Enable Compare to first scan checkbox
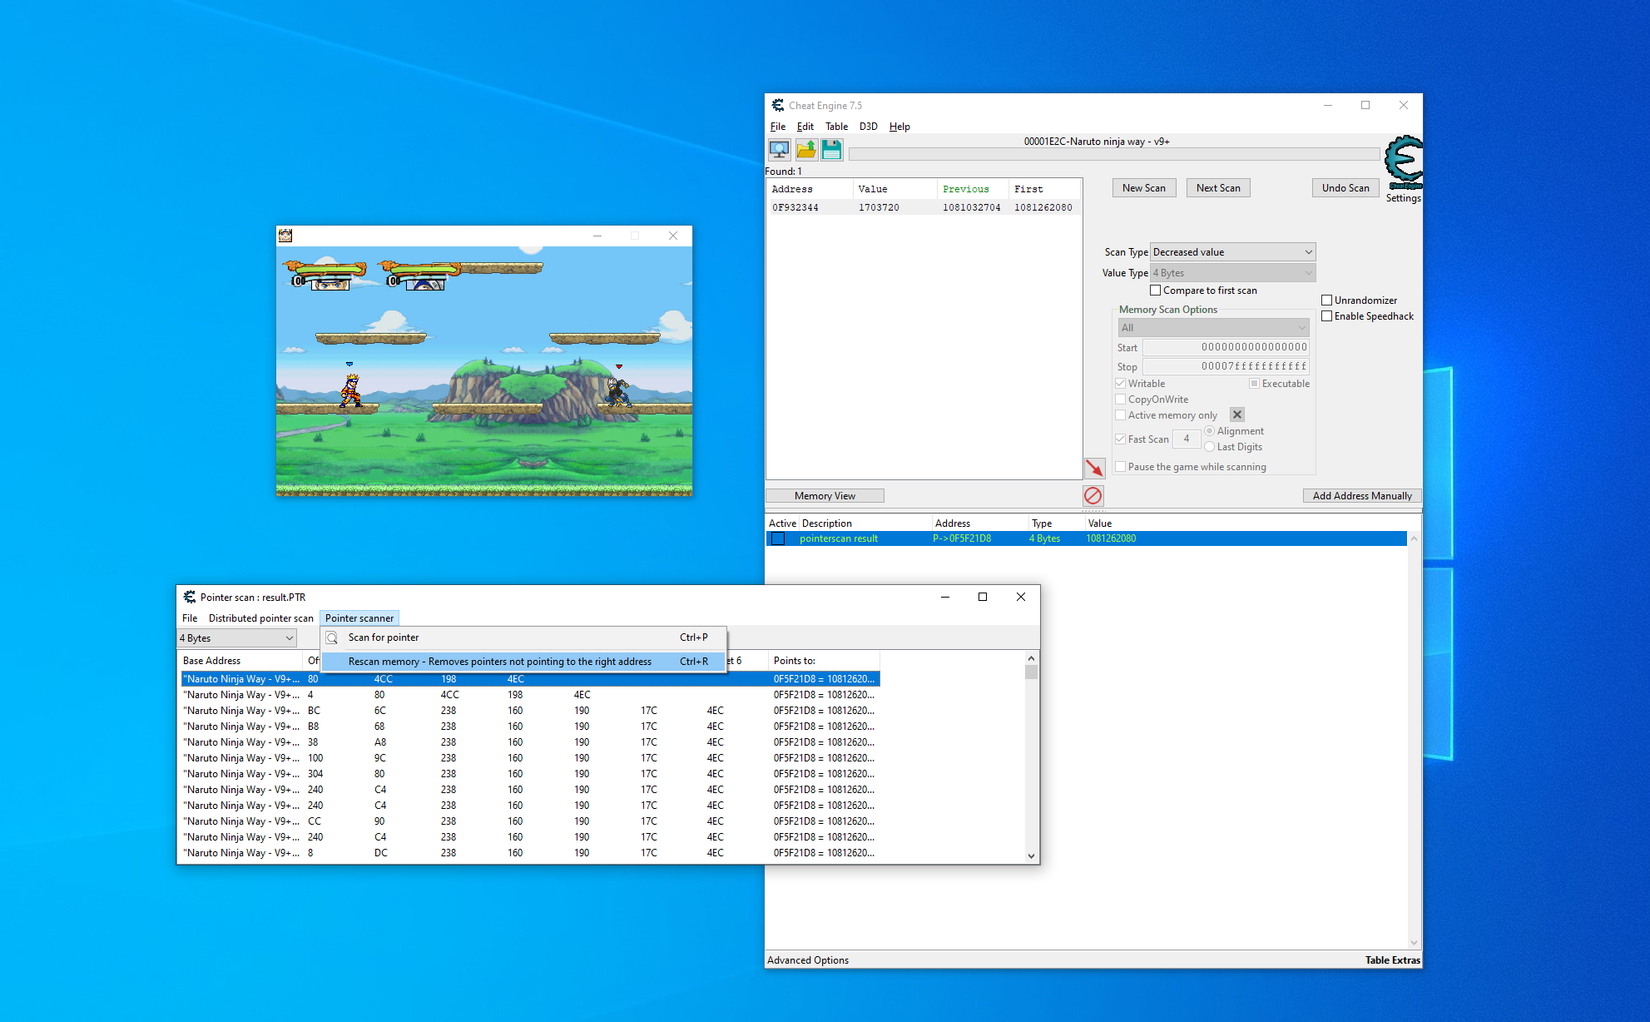This screenshot has width=1650, height=1022. click(1156, 291)
